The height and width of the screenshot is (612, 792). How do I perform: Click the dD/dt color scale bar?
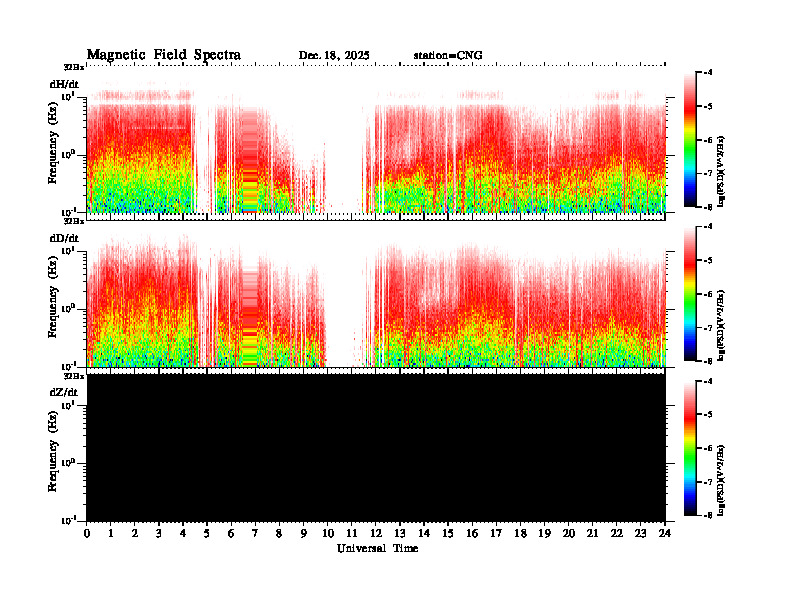[690, 293]
